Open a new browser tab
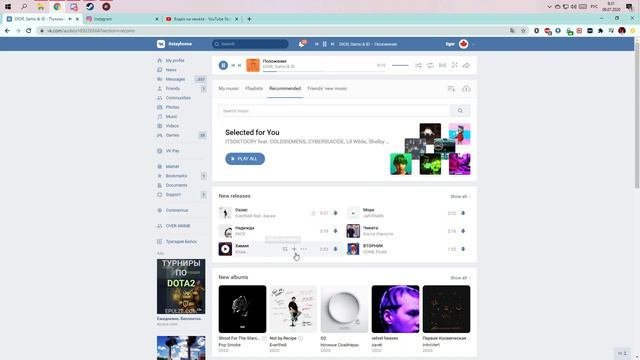The width and height of the screenshot is (640, 360). click(x=249, y=19)
